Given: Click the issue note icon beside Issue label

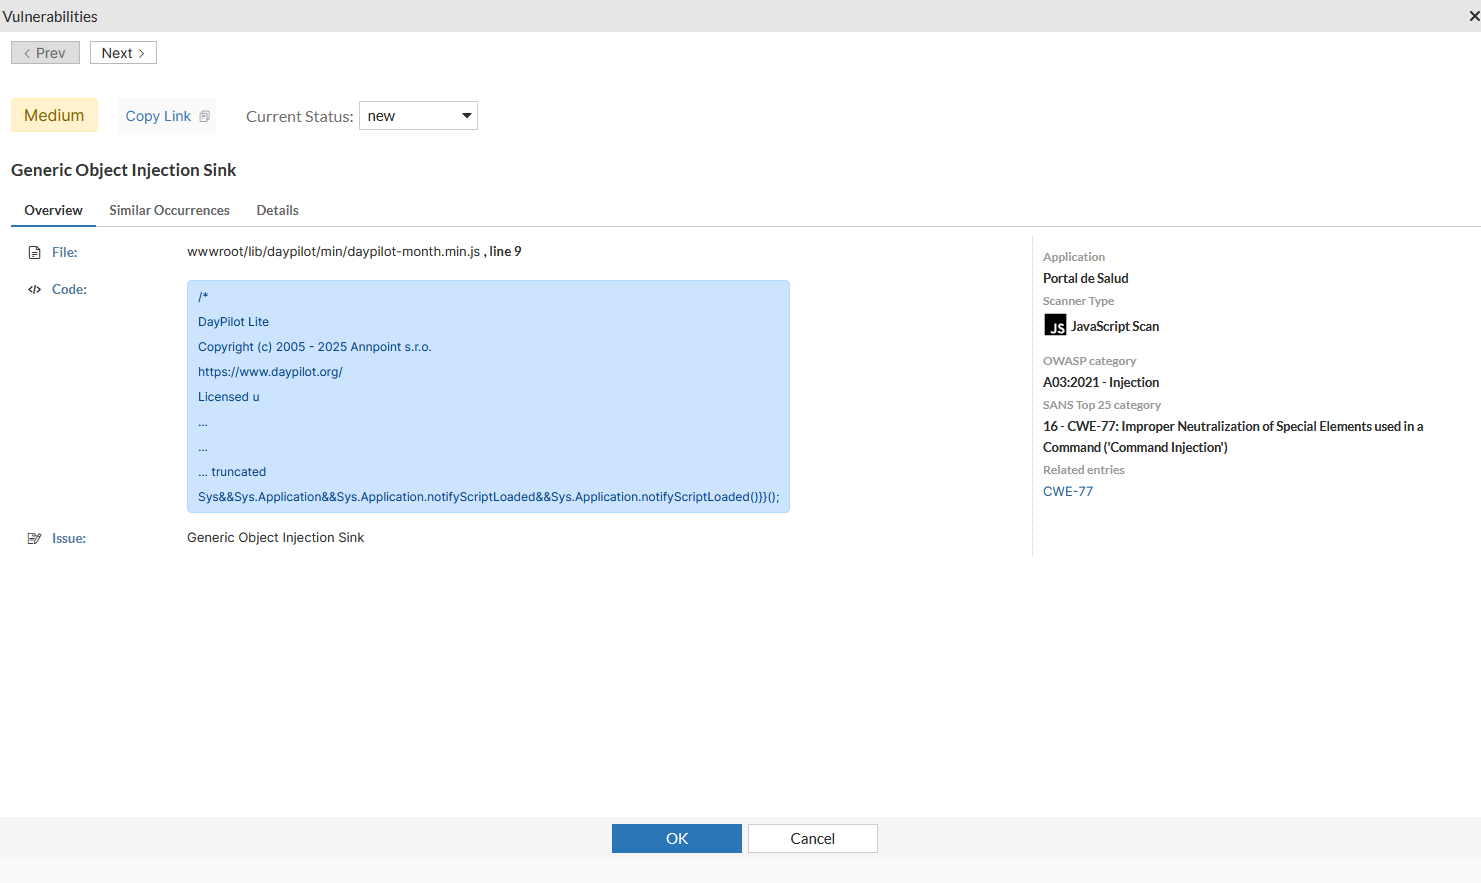Looking at the screenshot, I should tap(35, 539).
